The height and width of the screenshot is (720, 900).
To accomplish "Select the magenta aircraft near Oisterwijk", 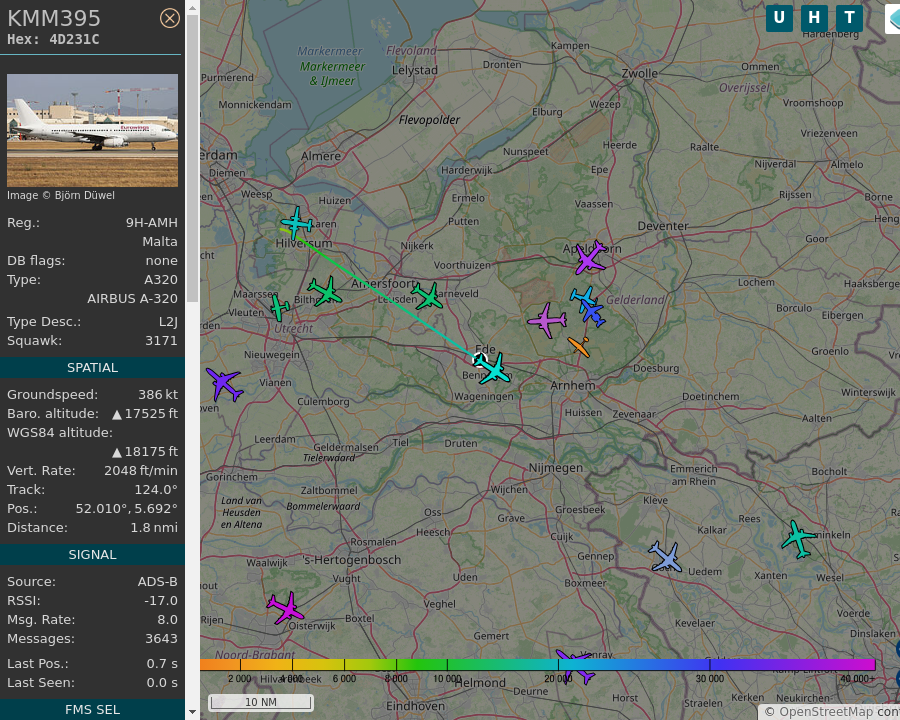I will [285, 607].
